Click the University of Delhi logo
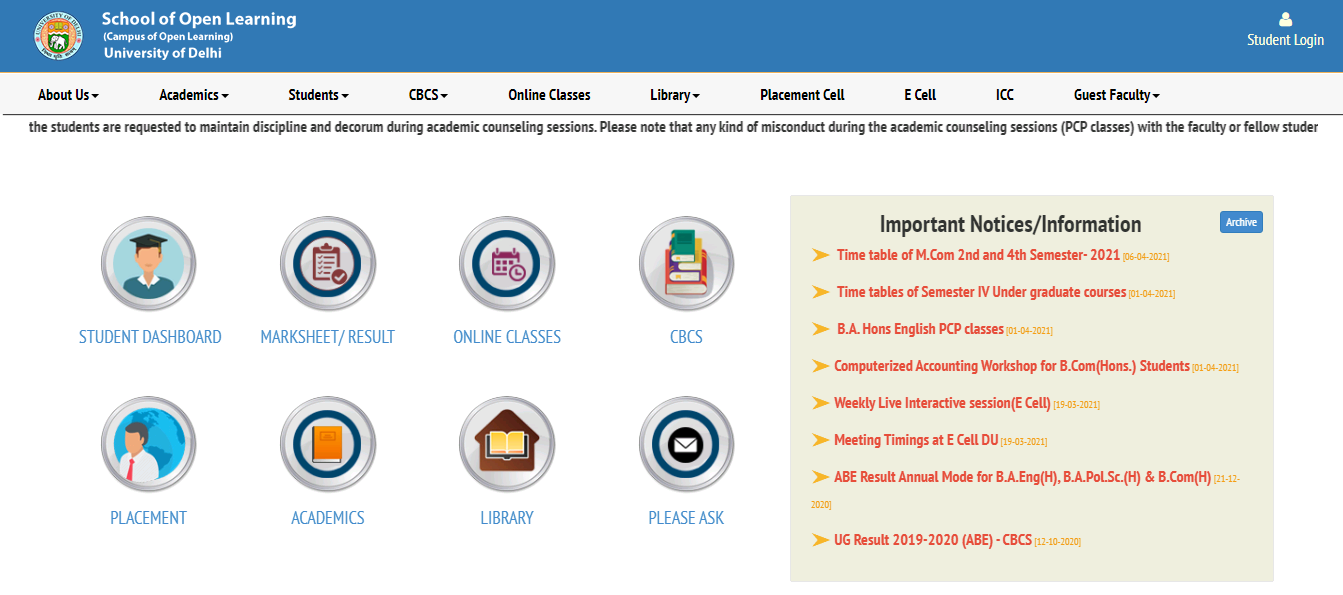 pyautogui.click(x=58, y=36)
